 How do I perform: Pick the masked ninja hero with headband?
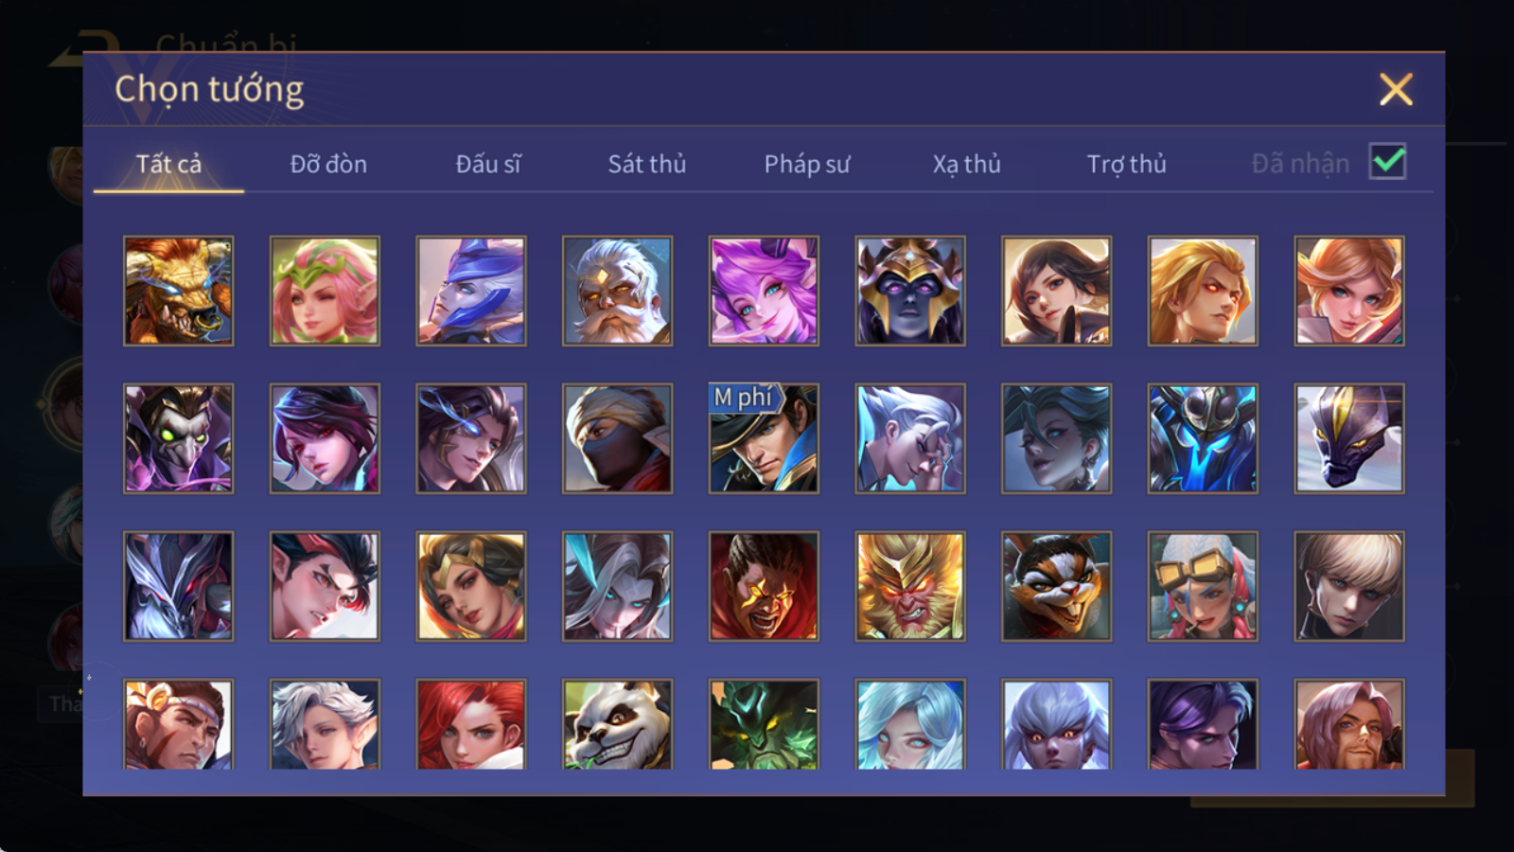click(617, 438)
